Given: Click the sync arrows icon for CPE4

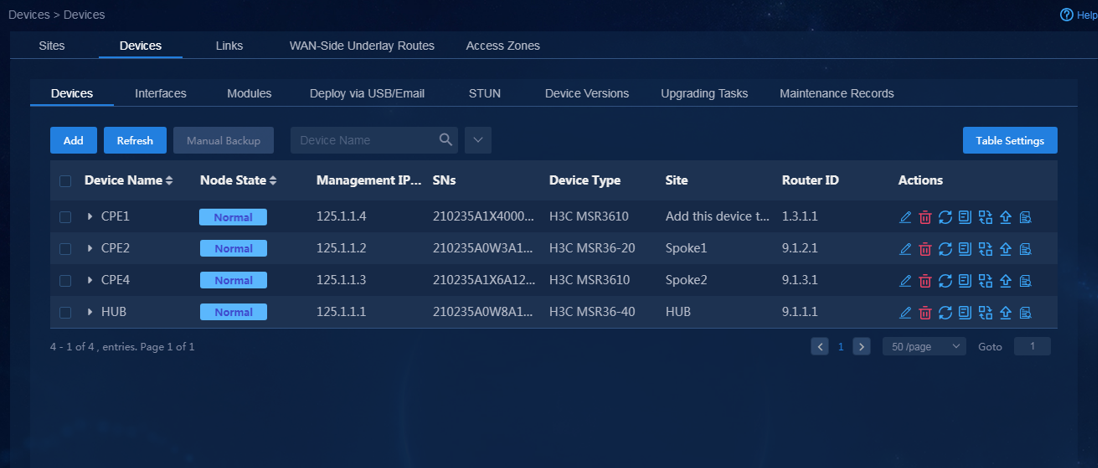Looking at the screenshot, I should pos(945,280).
